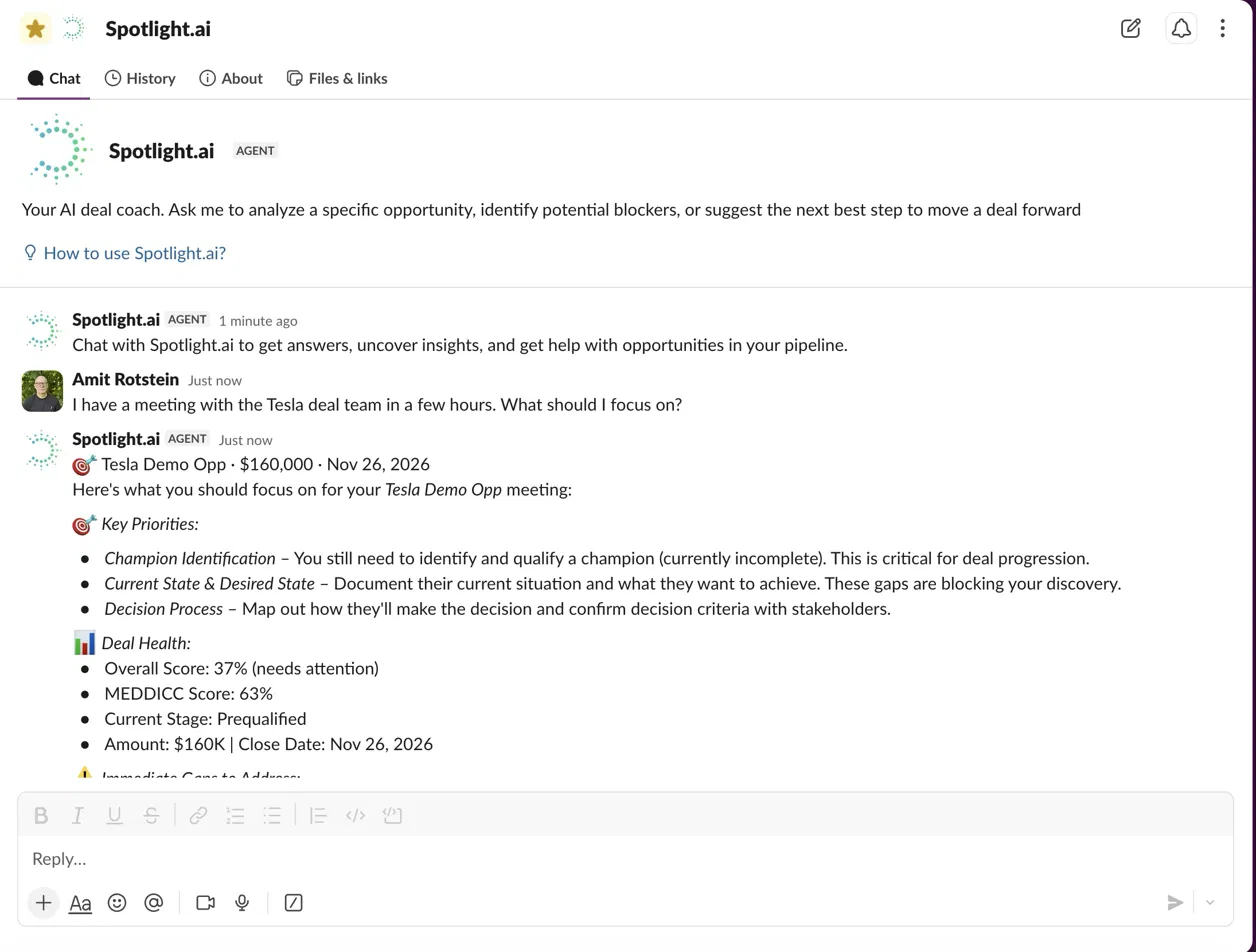Toggle italic formatting in composer
The height and width of the screenshot is (952, 1256).
tap(77, 816)
